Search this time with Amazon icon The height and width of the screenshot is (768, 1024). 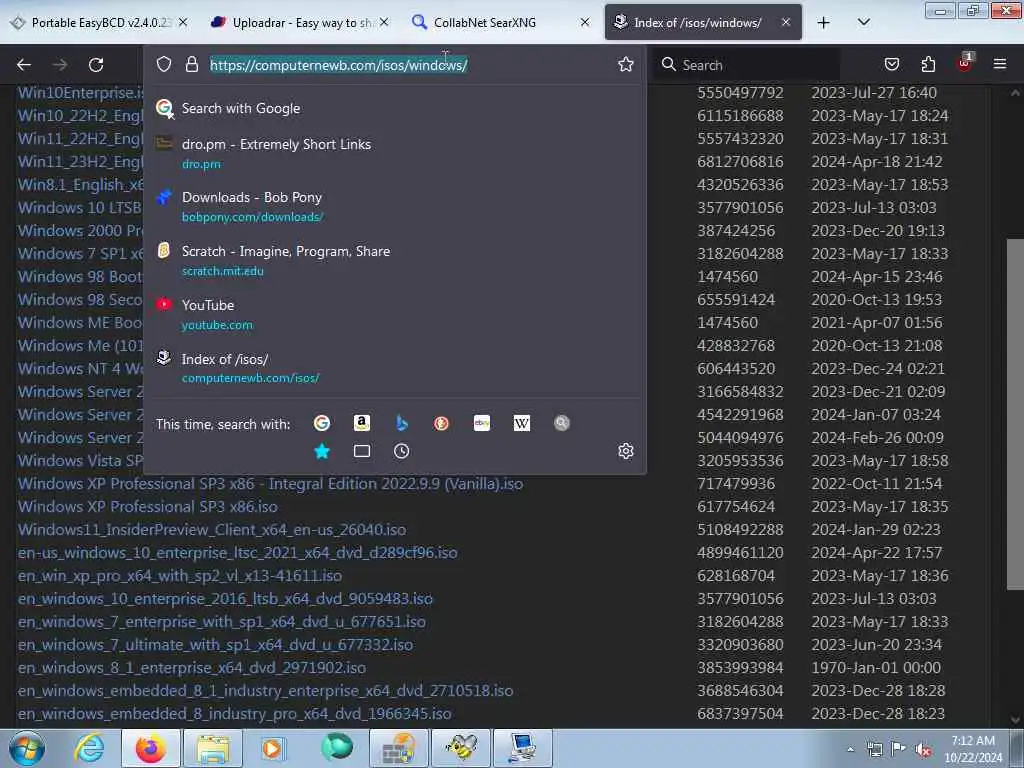pyautogui.click(x=362, y=423)
